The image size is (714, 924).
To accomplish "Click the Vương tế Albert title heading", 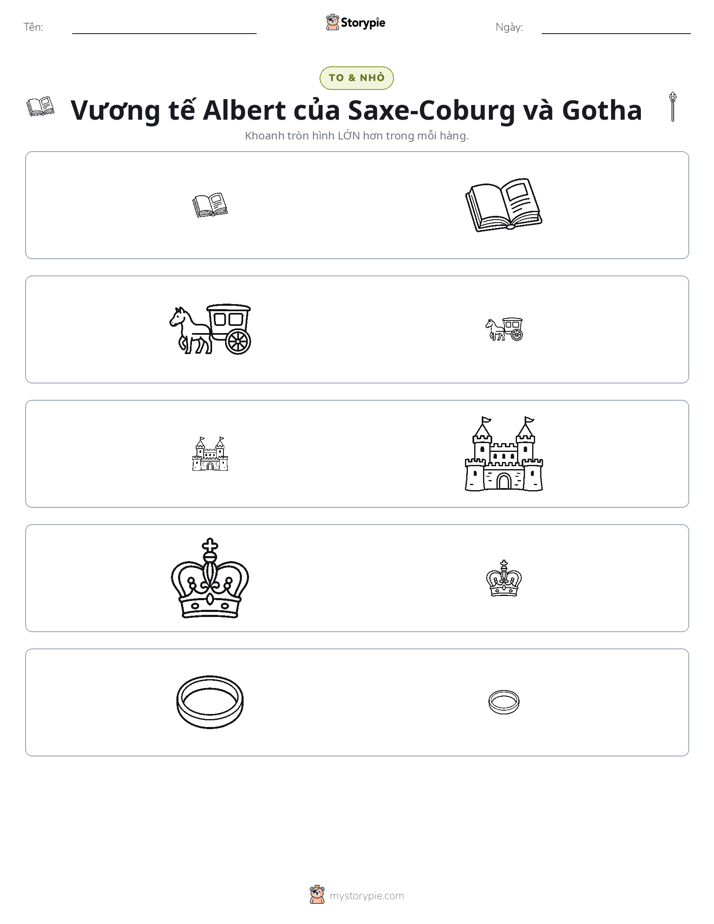I will pos(356,110).
